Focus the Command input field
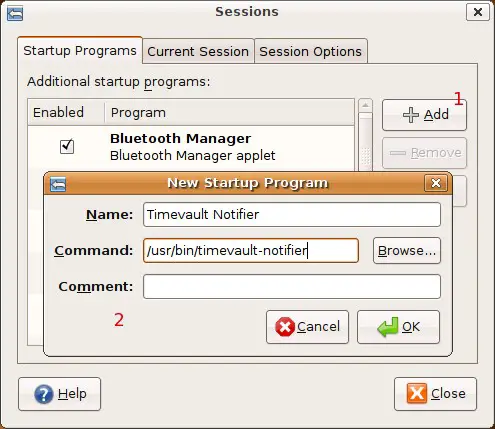This screenshot has height=429, width=495. pyautogui.click(x=251, y=250)
